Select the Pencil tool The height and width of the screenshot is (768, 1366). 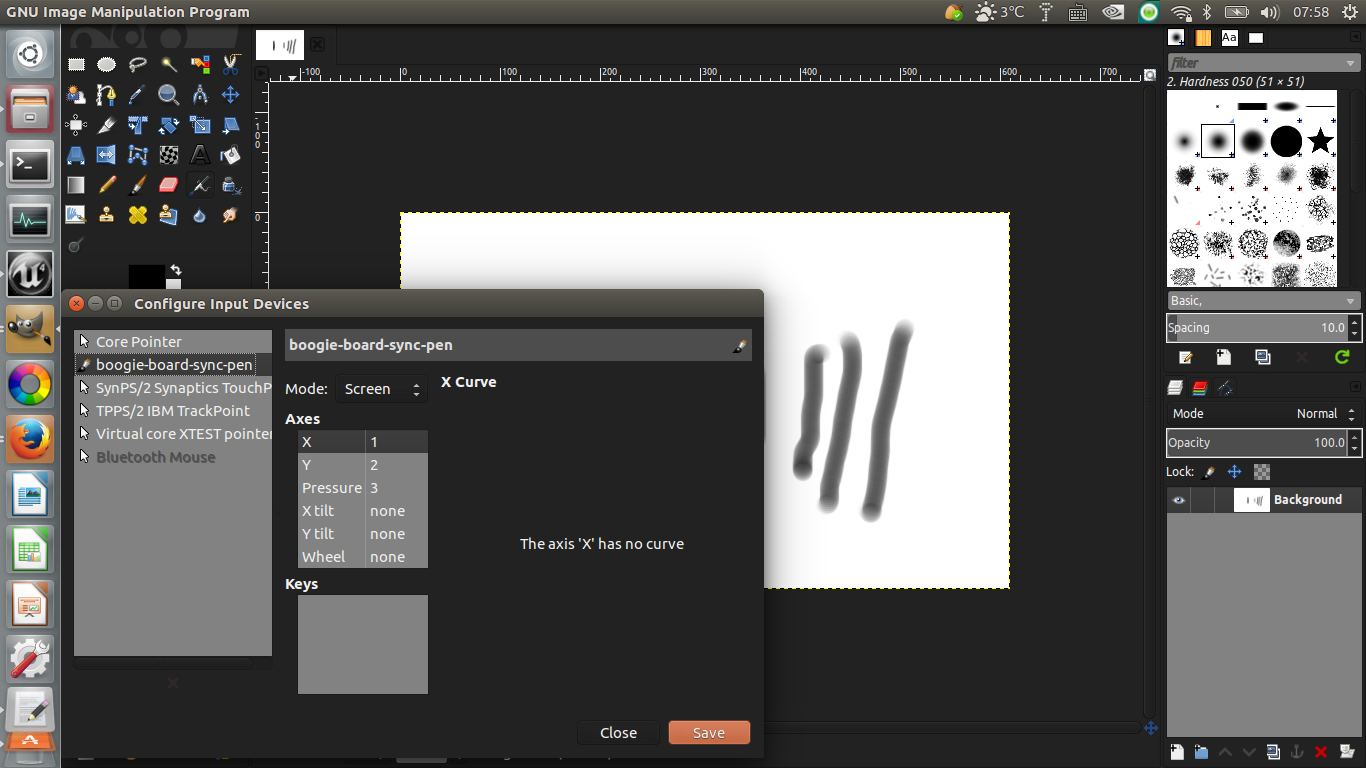(107, 185)
